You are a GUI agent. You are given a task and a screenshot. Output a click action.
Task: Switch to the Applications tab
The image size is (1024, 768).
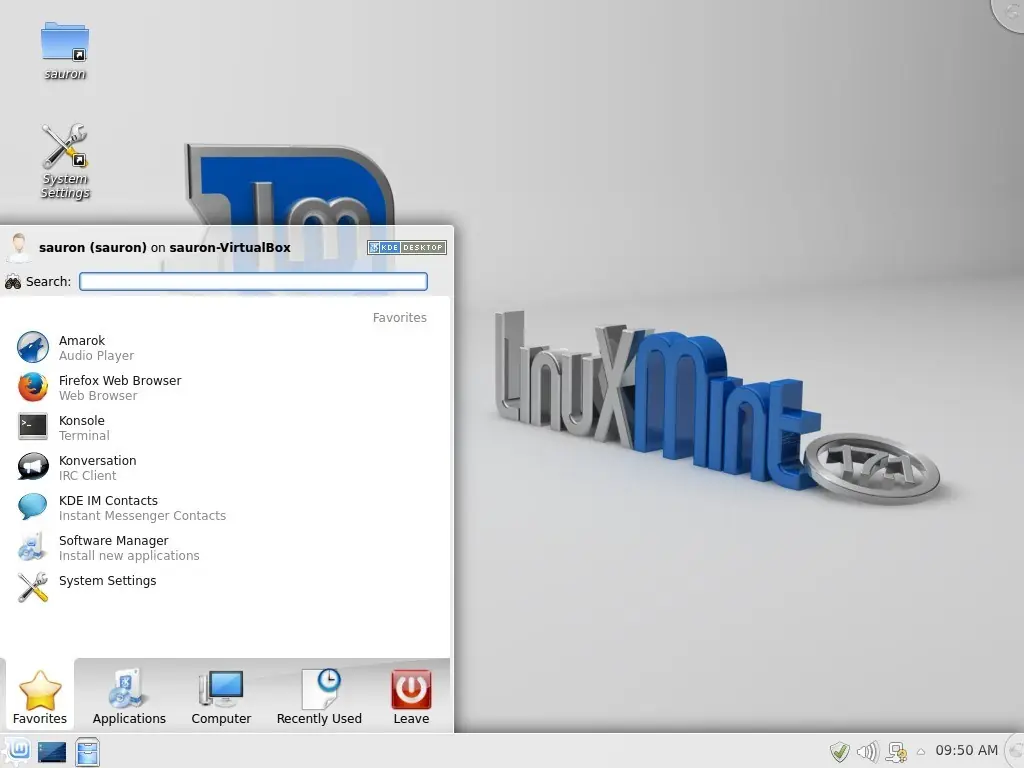[x=129, y=696]
